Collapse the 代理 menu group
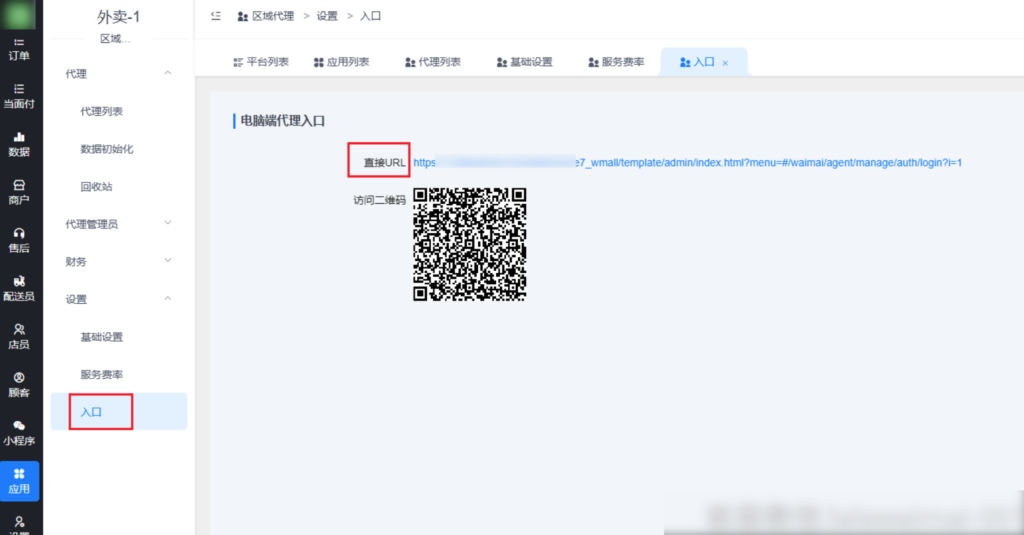 click(119, 74)
